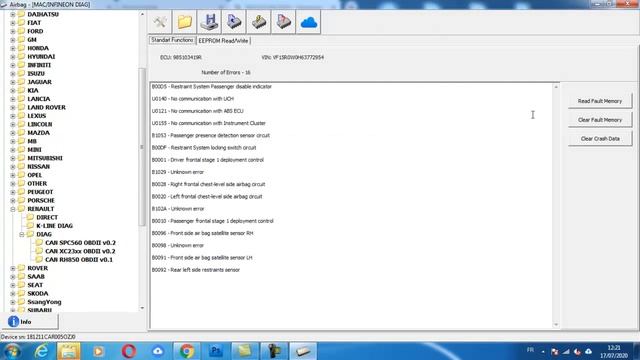Switch to EEPROM Read/Write tab
This screenshot has width=640, height=360.
[223, 41]
